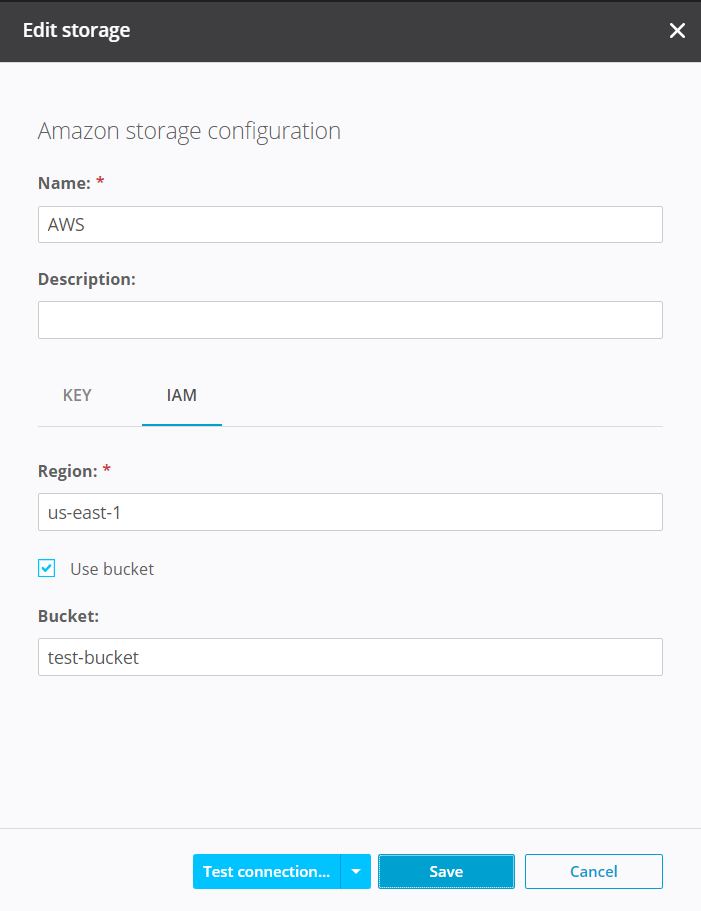Switch to the KEY tab

coord(77,395)
